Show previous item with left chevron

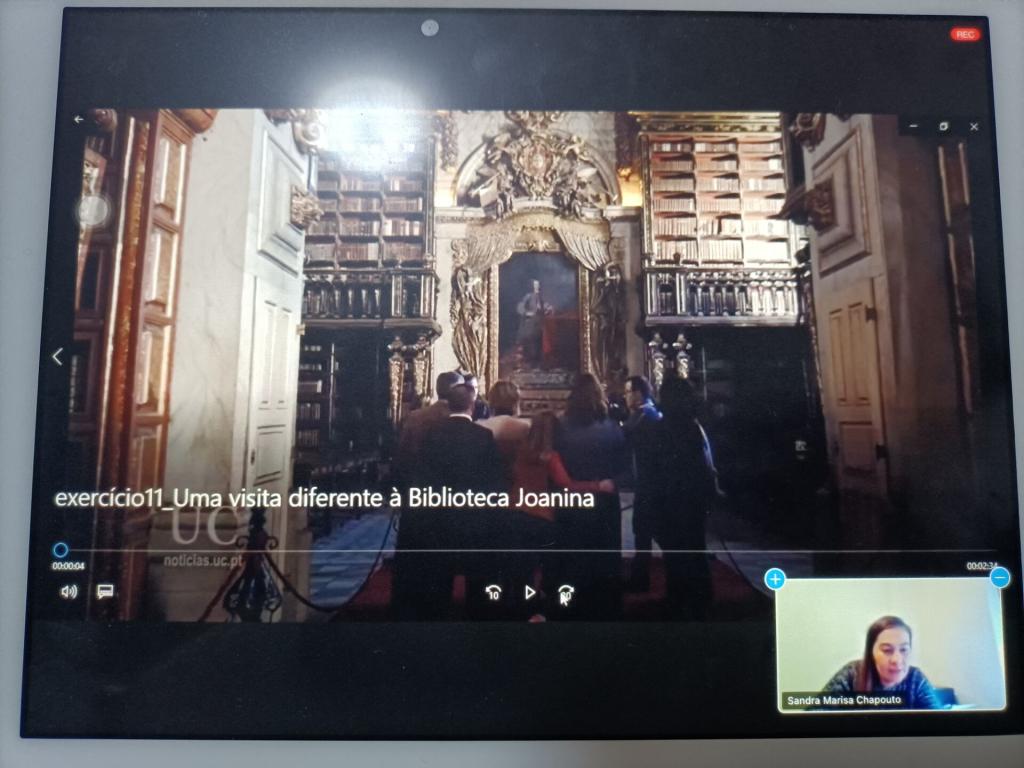57,356
